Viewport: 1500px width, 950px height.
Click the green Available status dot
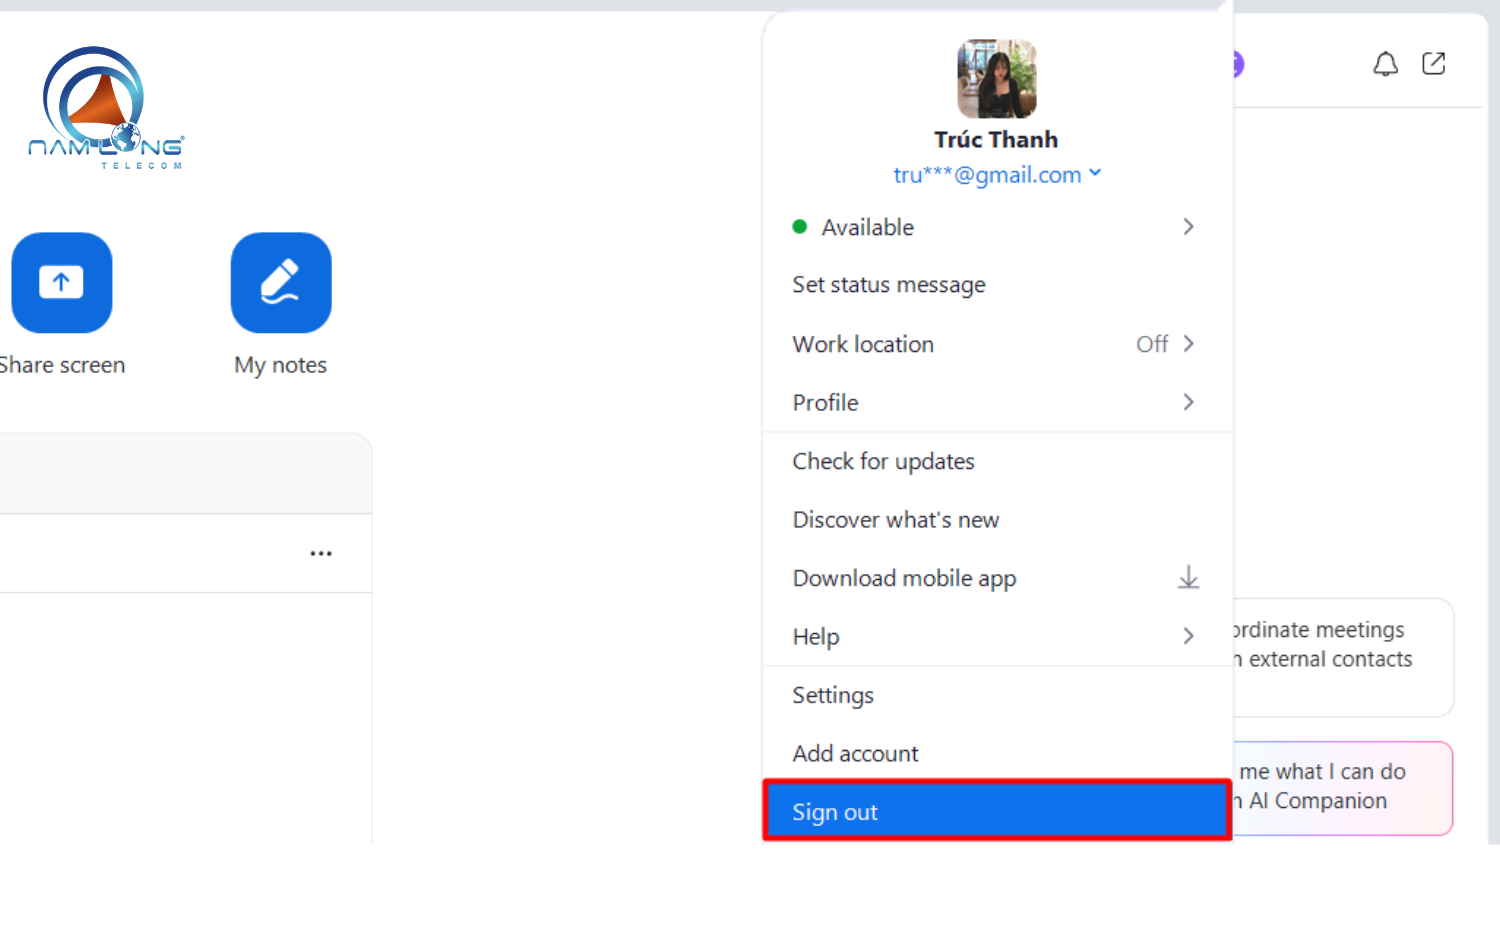click(800, 227)
